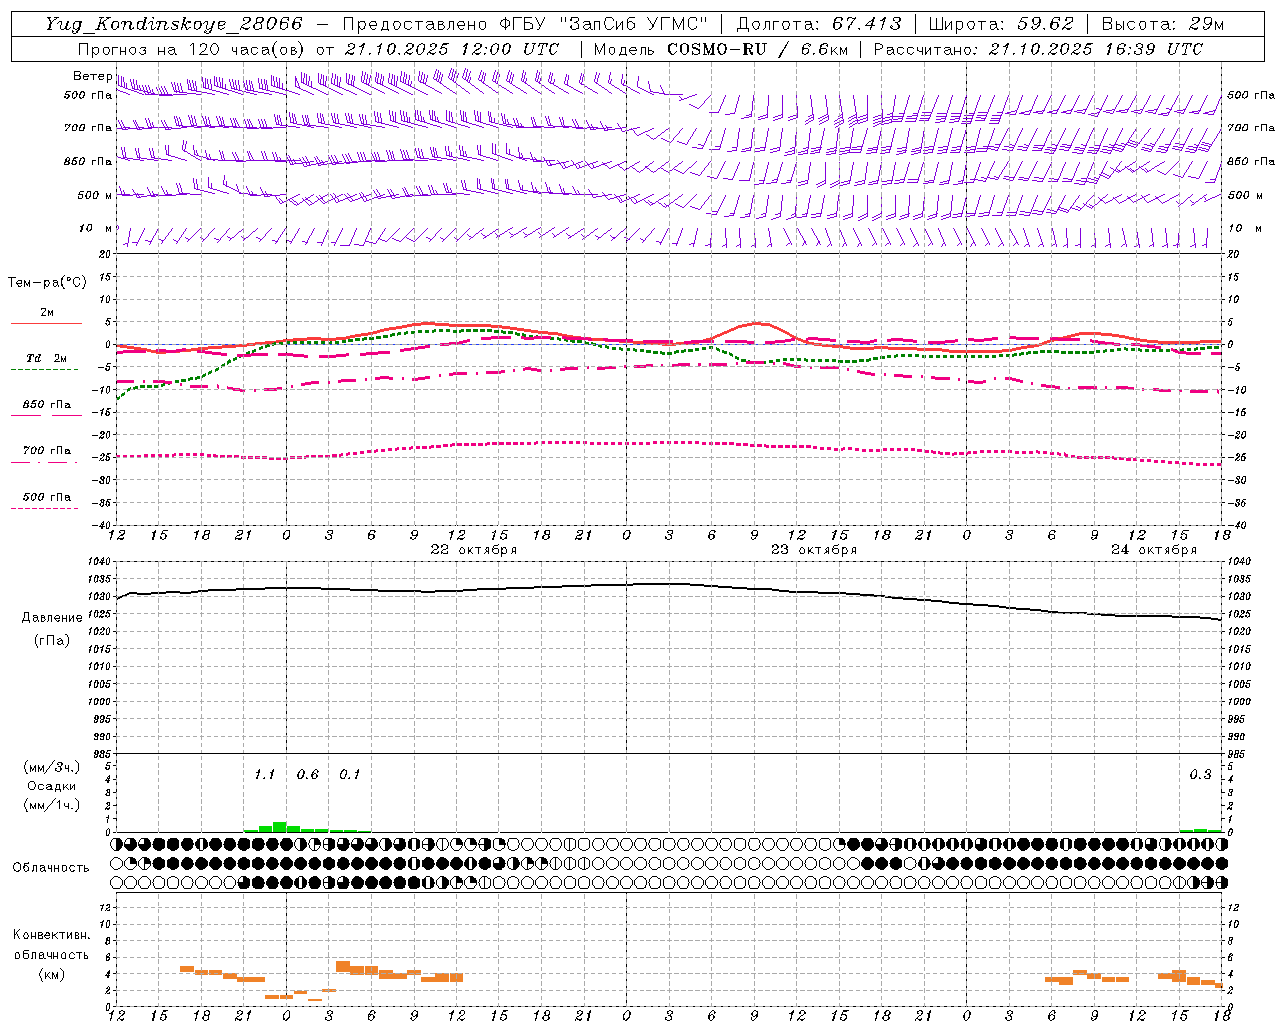Click the Модель COSMO-RU / 6.6км label
Screen dimensions: 1280x1024
(720, 49)
